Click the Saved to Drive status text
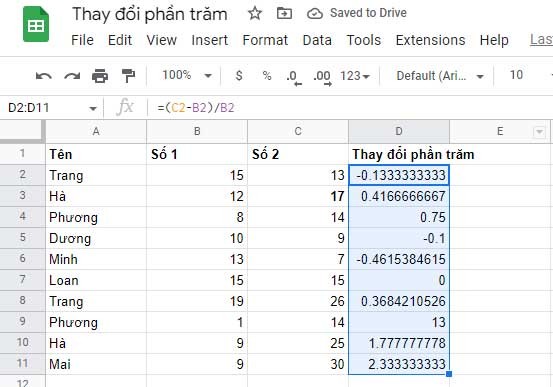Image resolution: width=553 pixels, height=387 pixels. click(368, 13)
